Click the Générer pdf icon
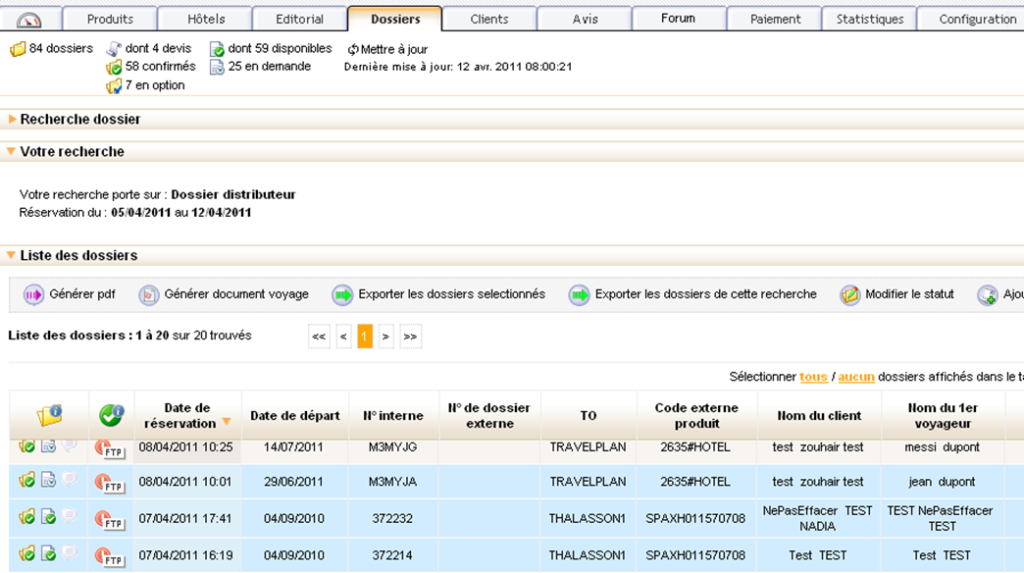The height and width of the screenshot is (573, 1024). click(34, 295)
